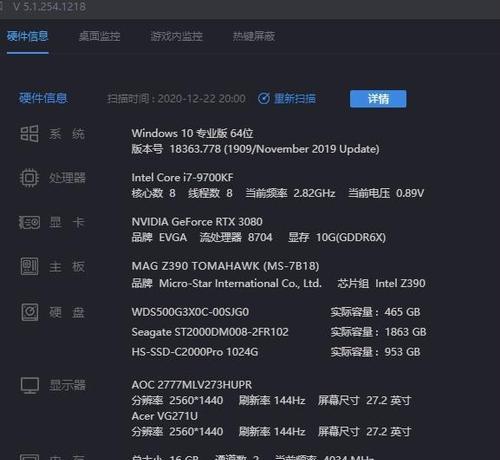
Task: Click the processor (处理器) chip icon
Action: pos(29,178)
